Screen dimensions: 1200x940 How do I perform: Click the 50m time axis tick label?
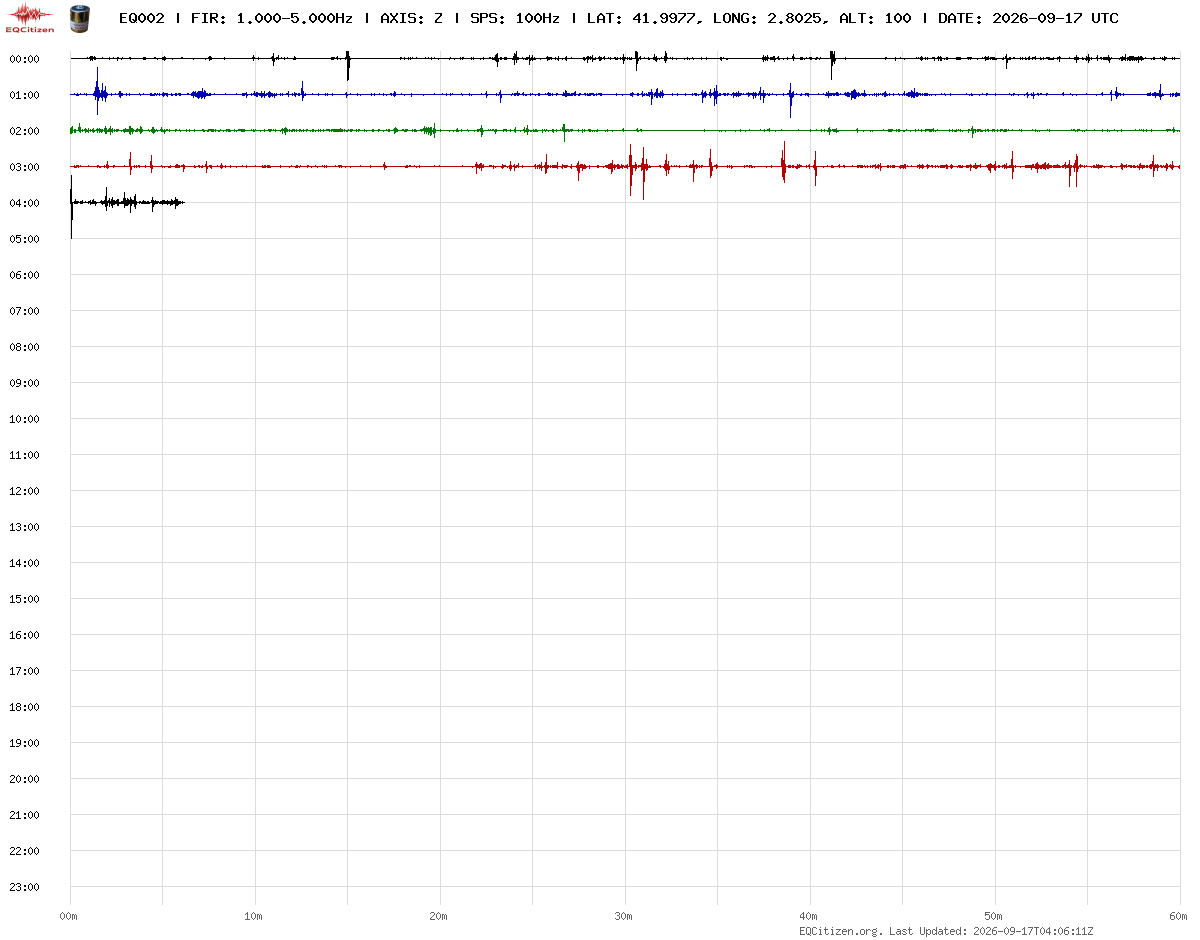[x=994, y=916]
